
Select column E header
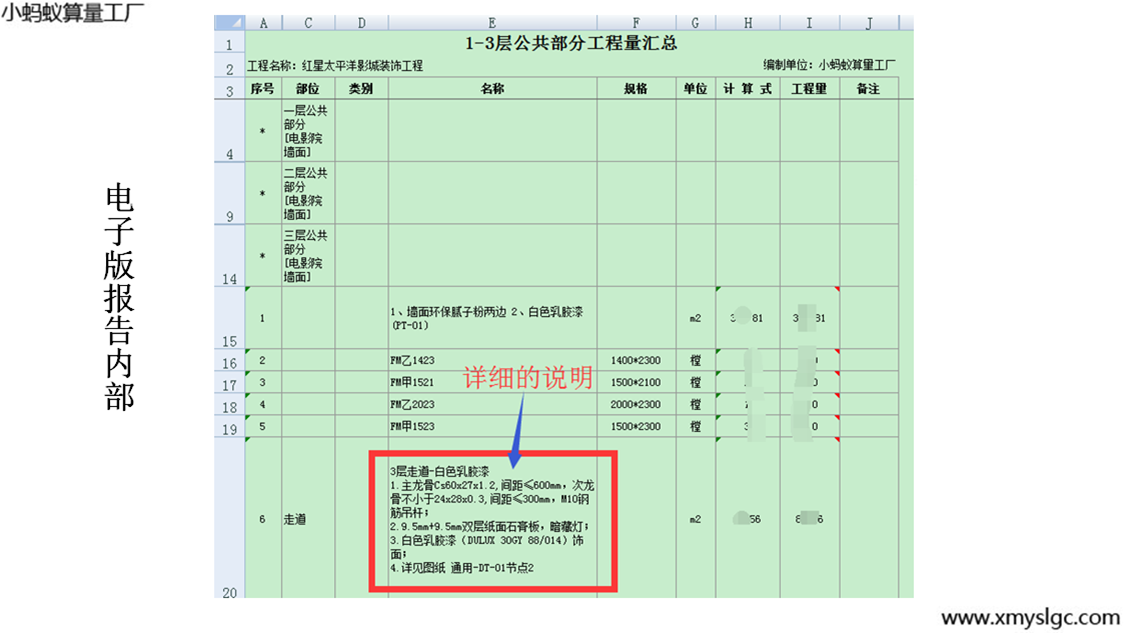[492, 23]
